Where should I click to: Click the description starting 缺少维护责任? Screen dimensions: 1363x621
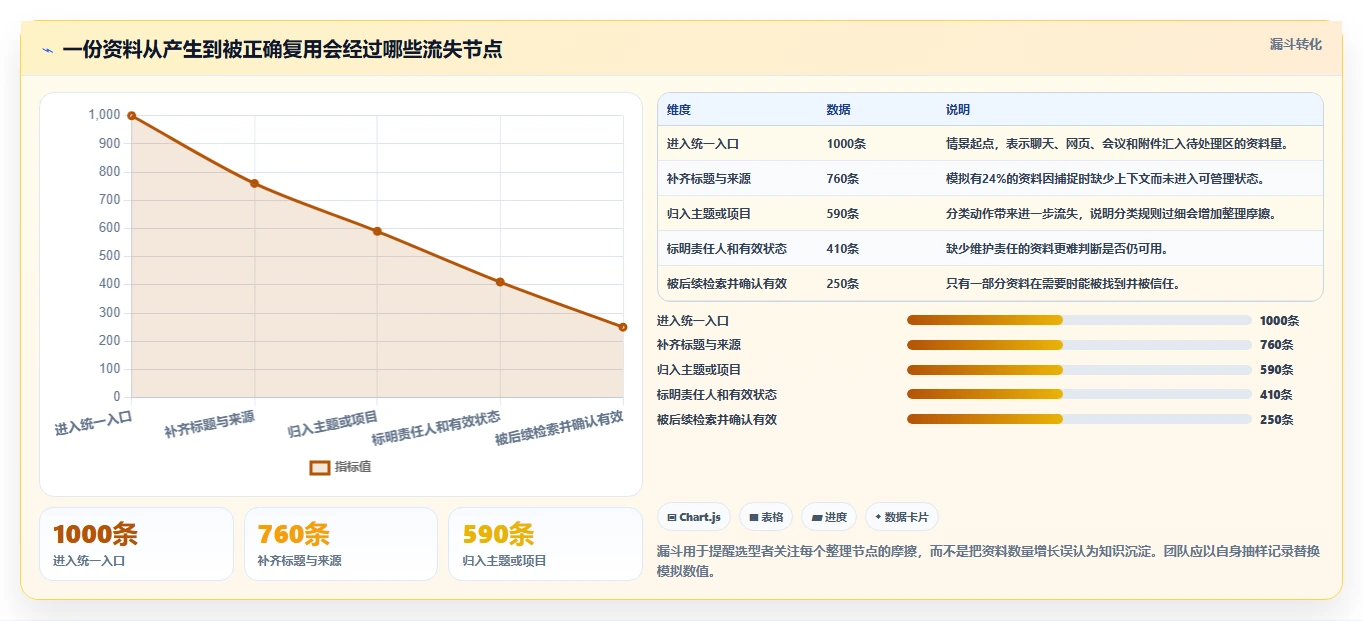click(x=1057, y=249)
